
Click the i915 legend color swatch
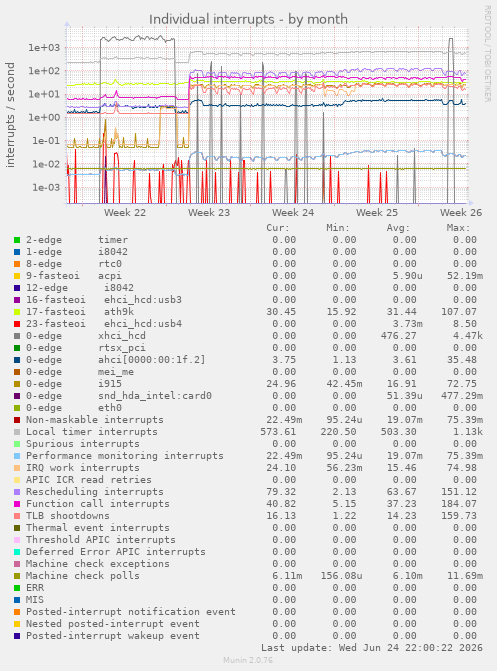pos(17,384)
